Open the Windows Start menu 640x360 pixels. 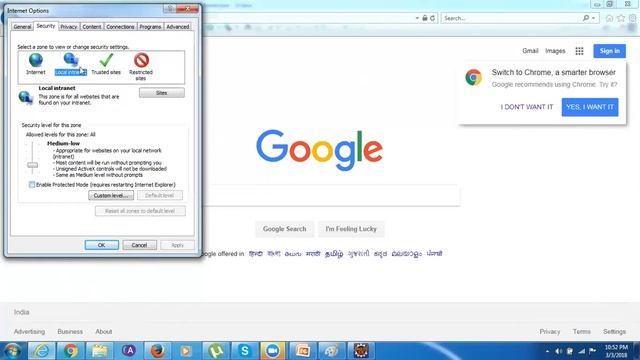pyautogui.click(x=12, y=351)
